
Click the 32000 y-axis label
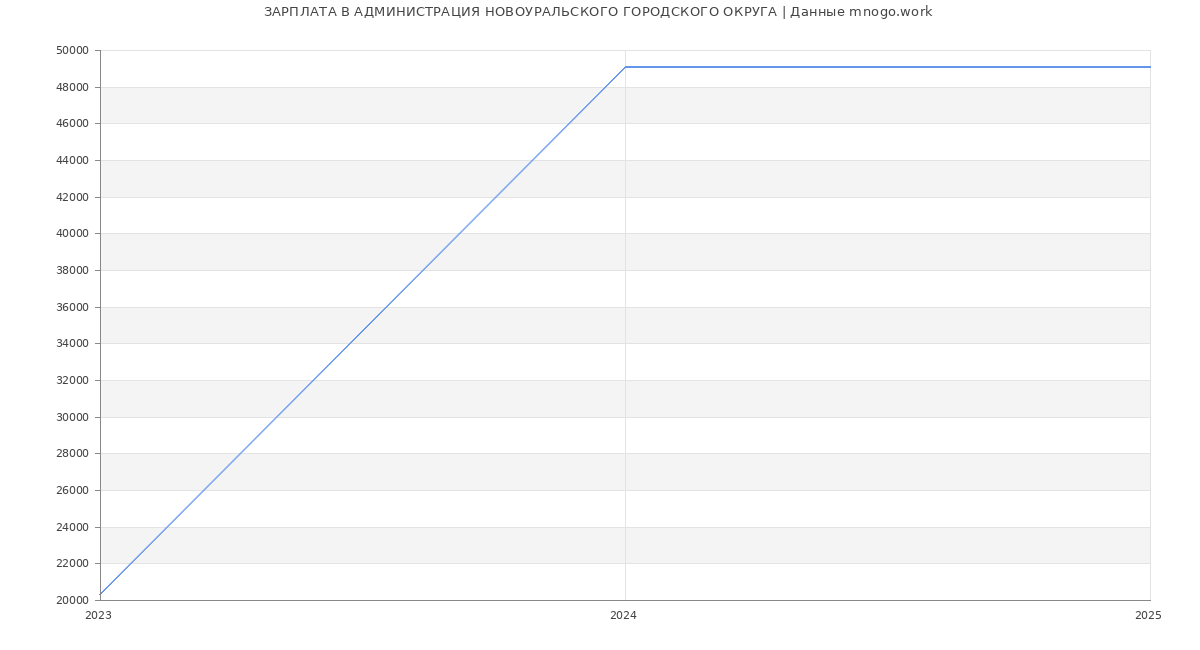[x=72, y=380]
